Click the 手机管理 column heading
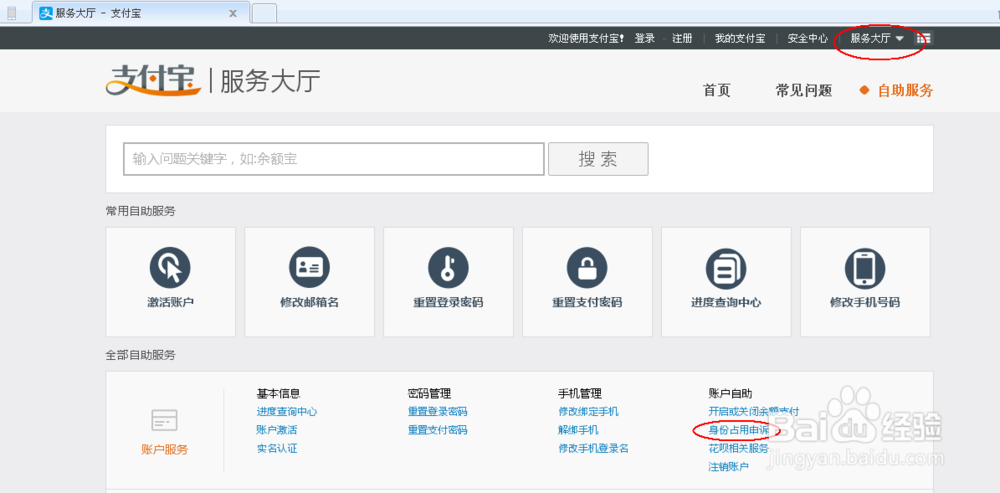Screen dimensions: 1000x493 pos(580,394)
